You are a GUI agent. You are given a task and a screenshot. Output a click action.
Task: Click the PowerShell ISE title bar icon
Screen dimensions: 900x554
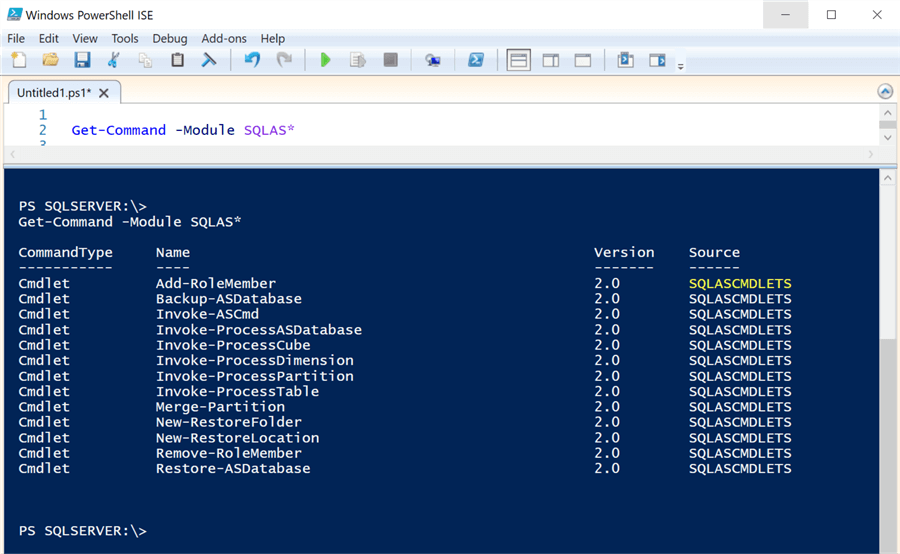[x=14, y=14]
